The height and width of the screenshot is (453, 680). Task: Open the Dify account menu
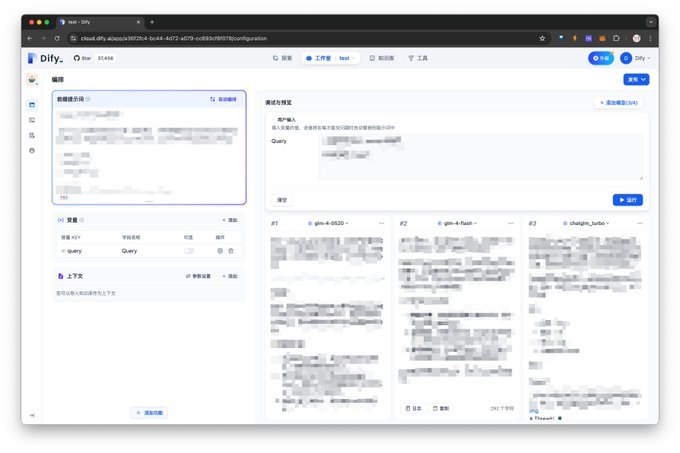tap(636, 58)
